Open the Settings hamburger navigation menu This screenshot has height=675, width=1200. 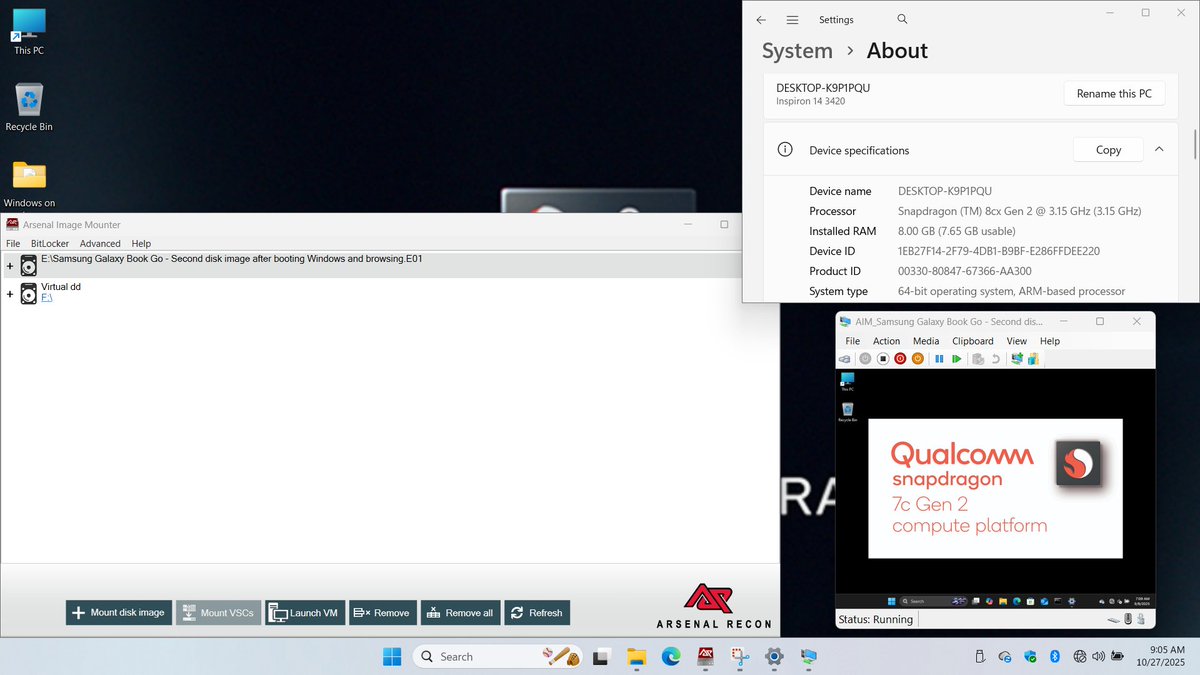coord(792,19)
